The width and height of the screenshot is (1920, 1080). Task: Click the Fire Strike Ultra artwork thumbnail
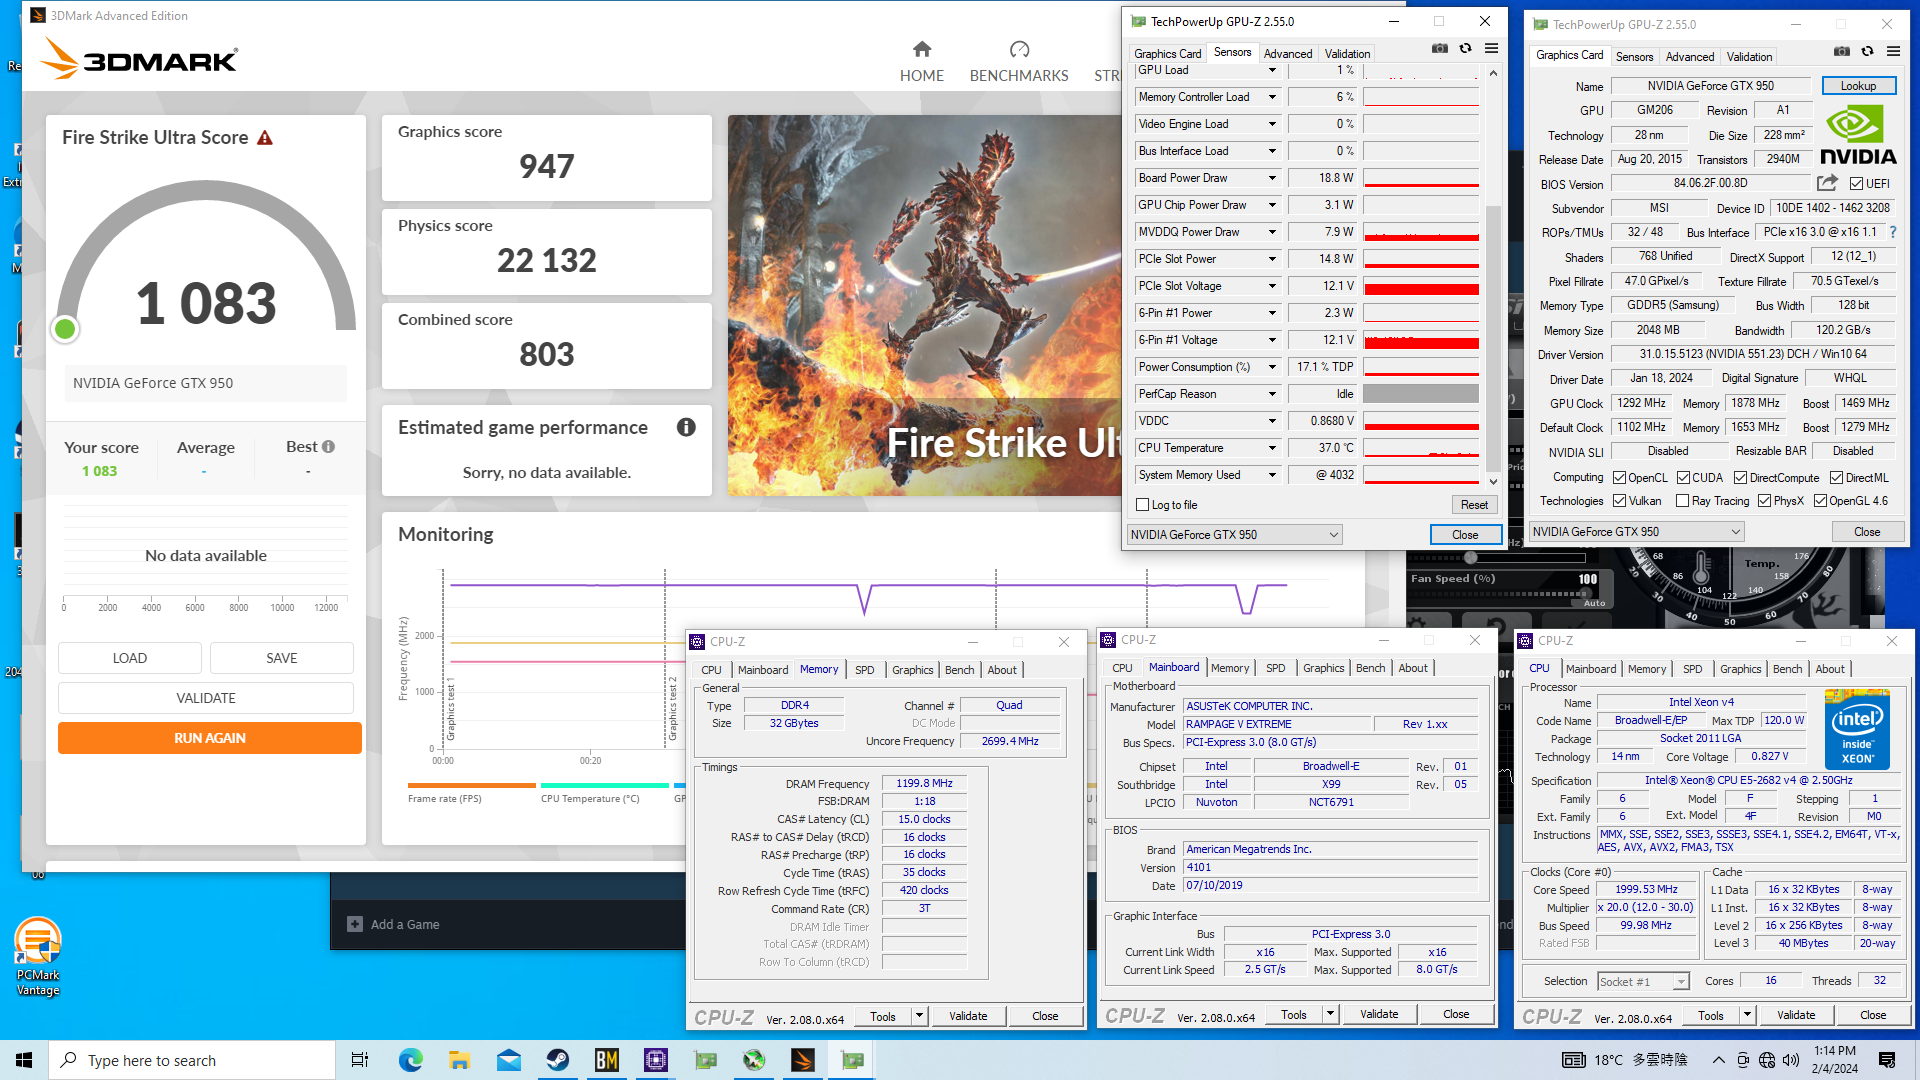click(925, 305)
